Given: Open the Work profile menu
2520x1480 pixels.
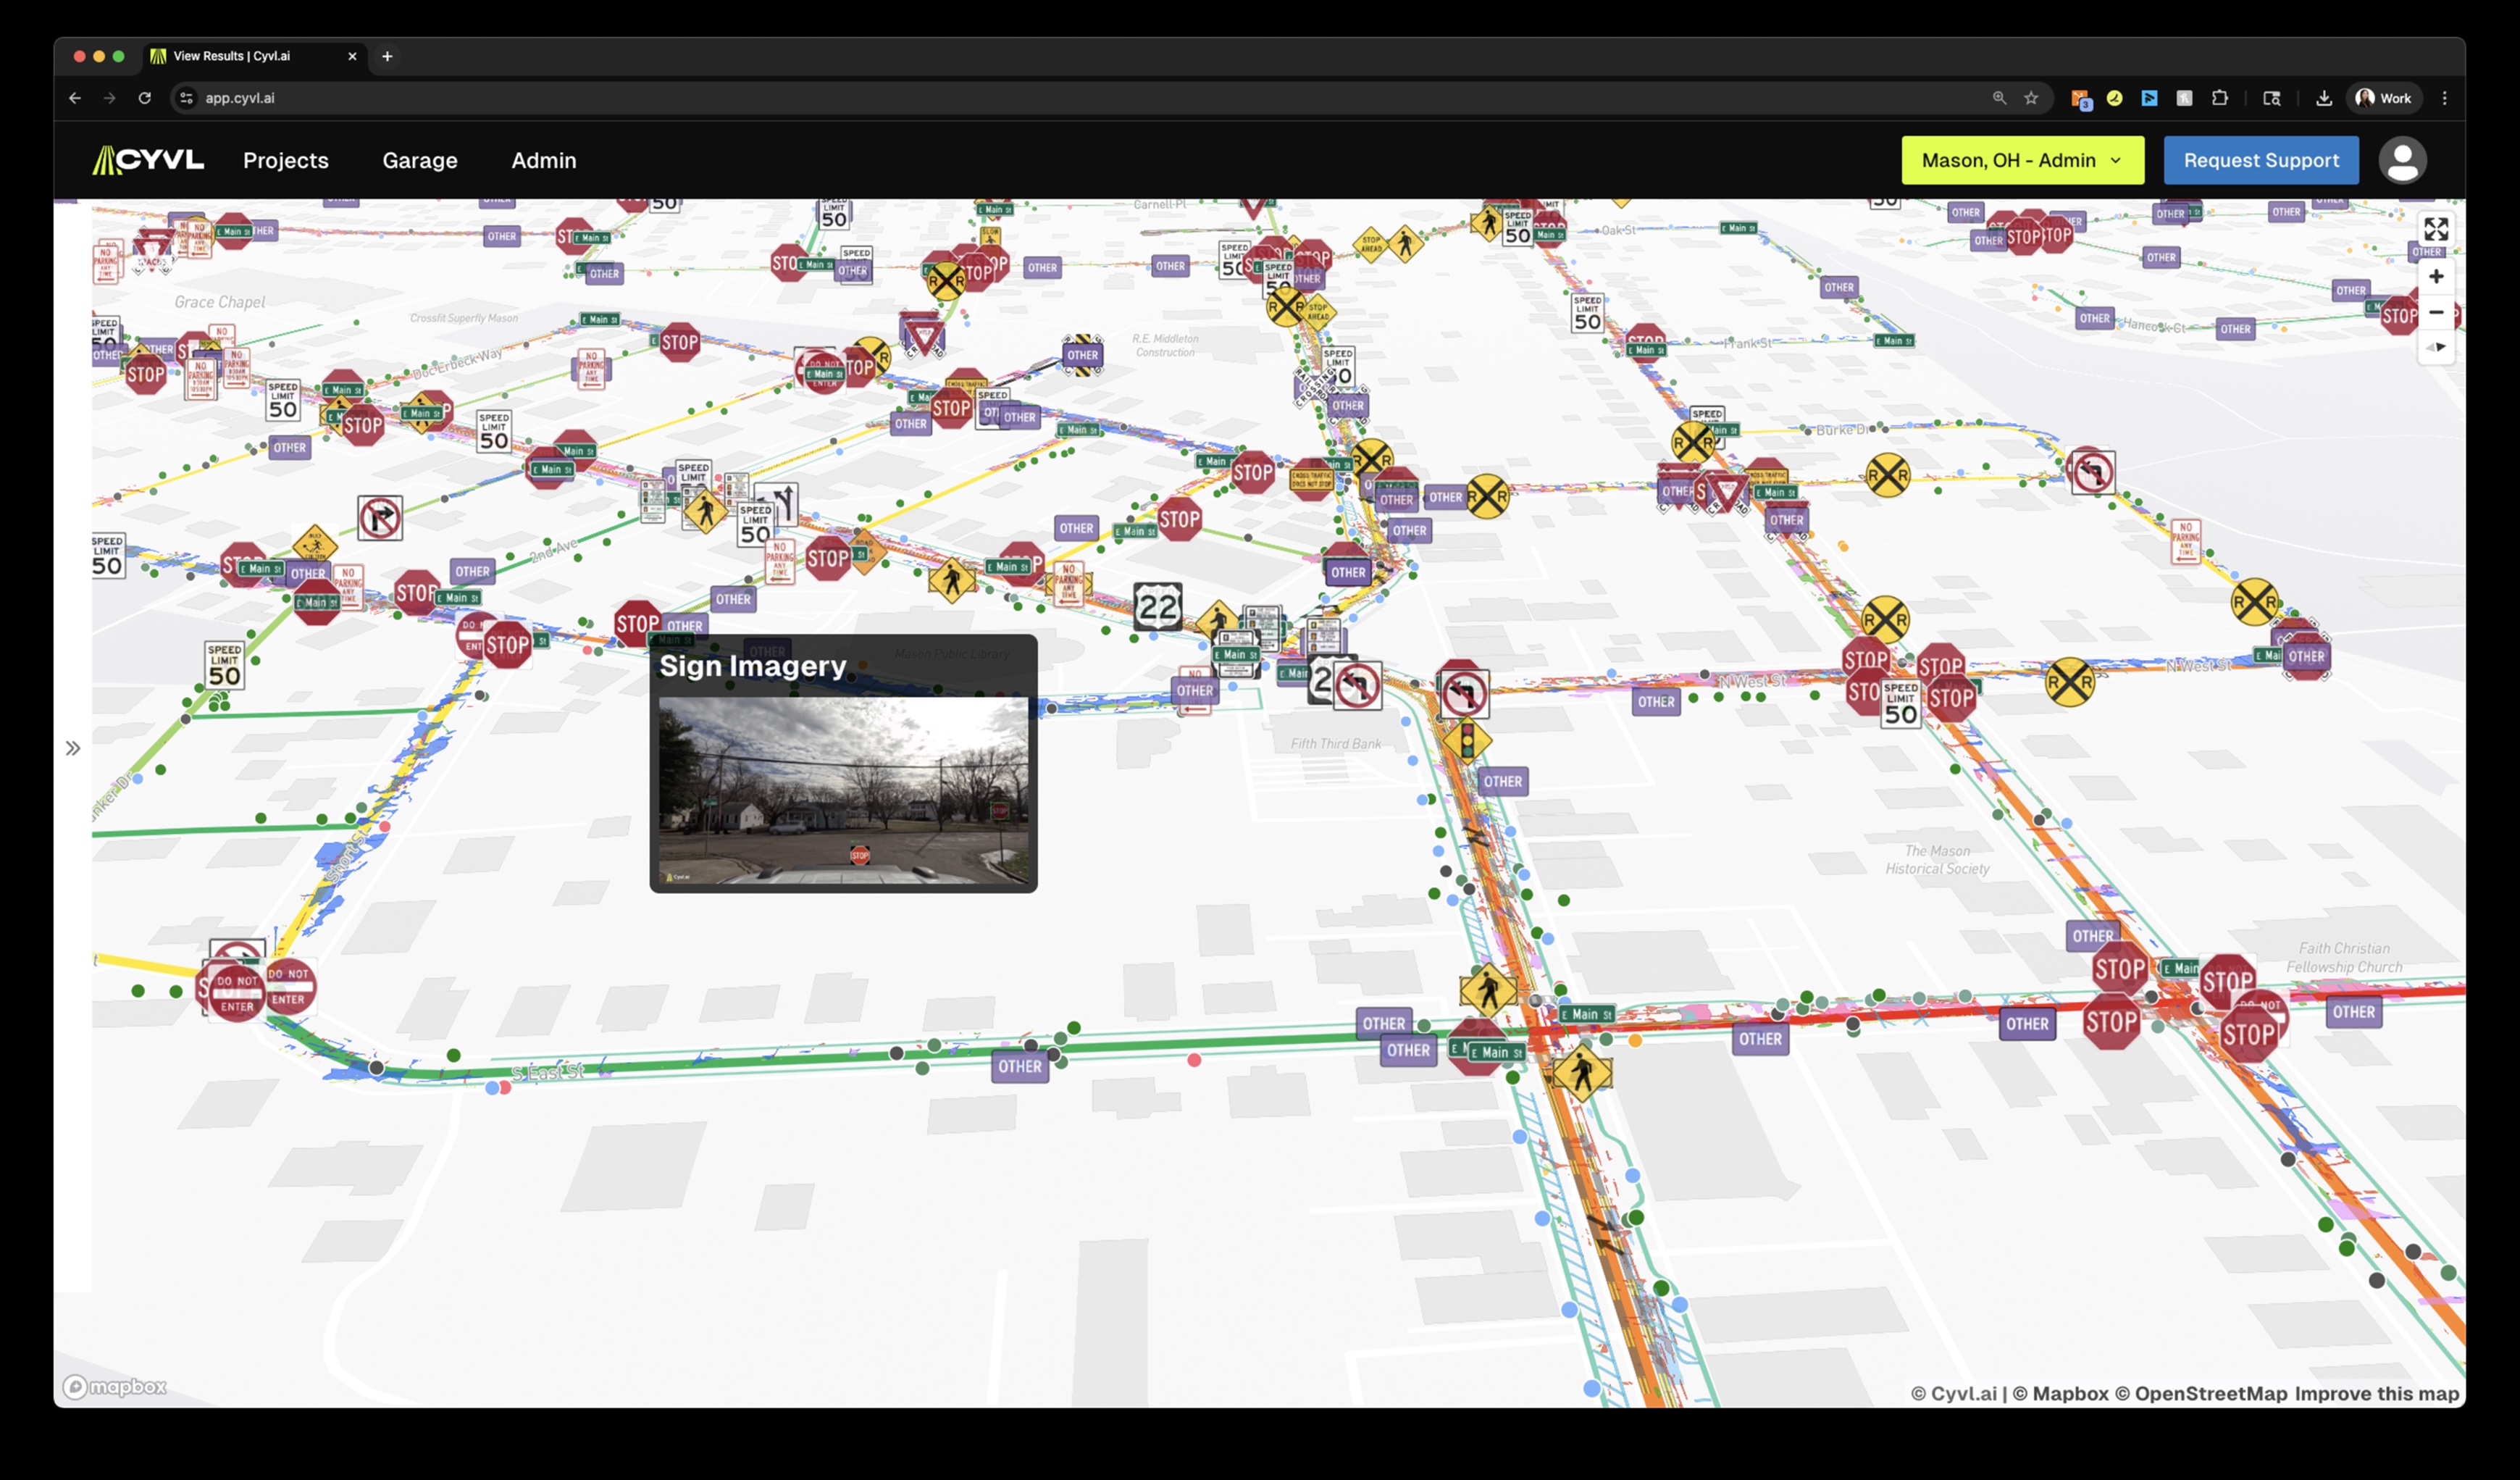Looking at the screenshot, I should click(2384, 98).
